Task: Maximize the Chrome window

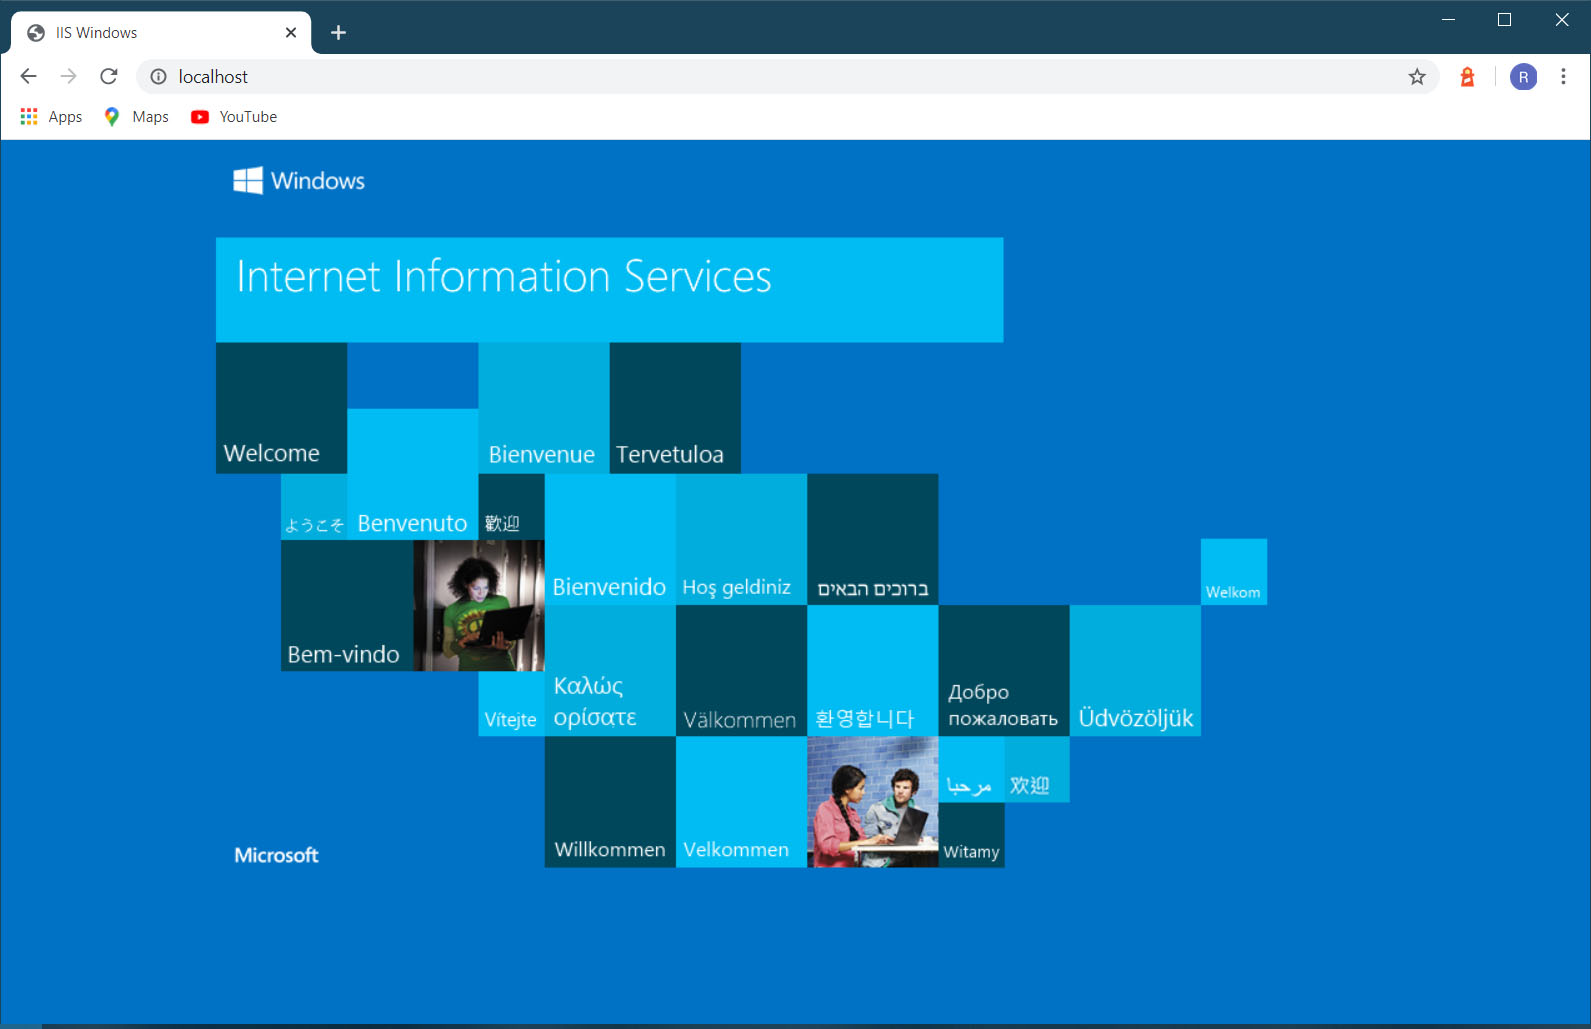Action: click(x=1504, y=20)
